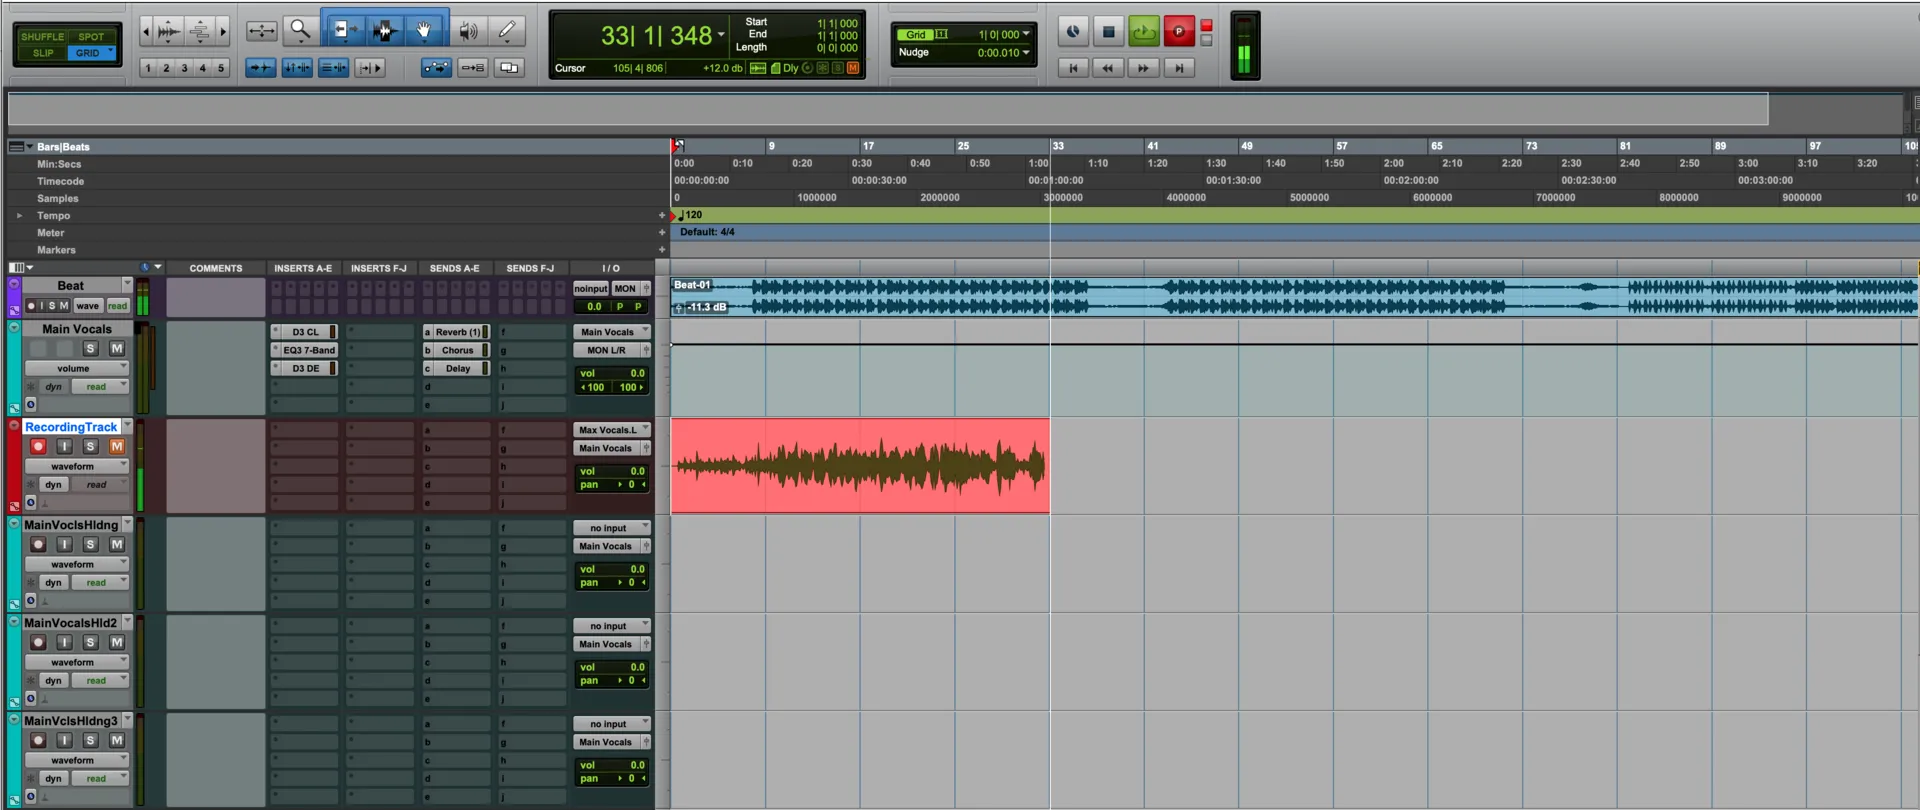The height and width of the screenshot is (810, 1920).
Task: Open the Reverb (1) send
Action: (457, 332)
